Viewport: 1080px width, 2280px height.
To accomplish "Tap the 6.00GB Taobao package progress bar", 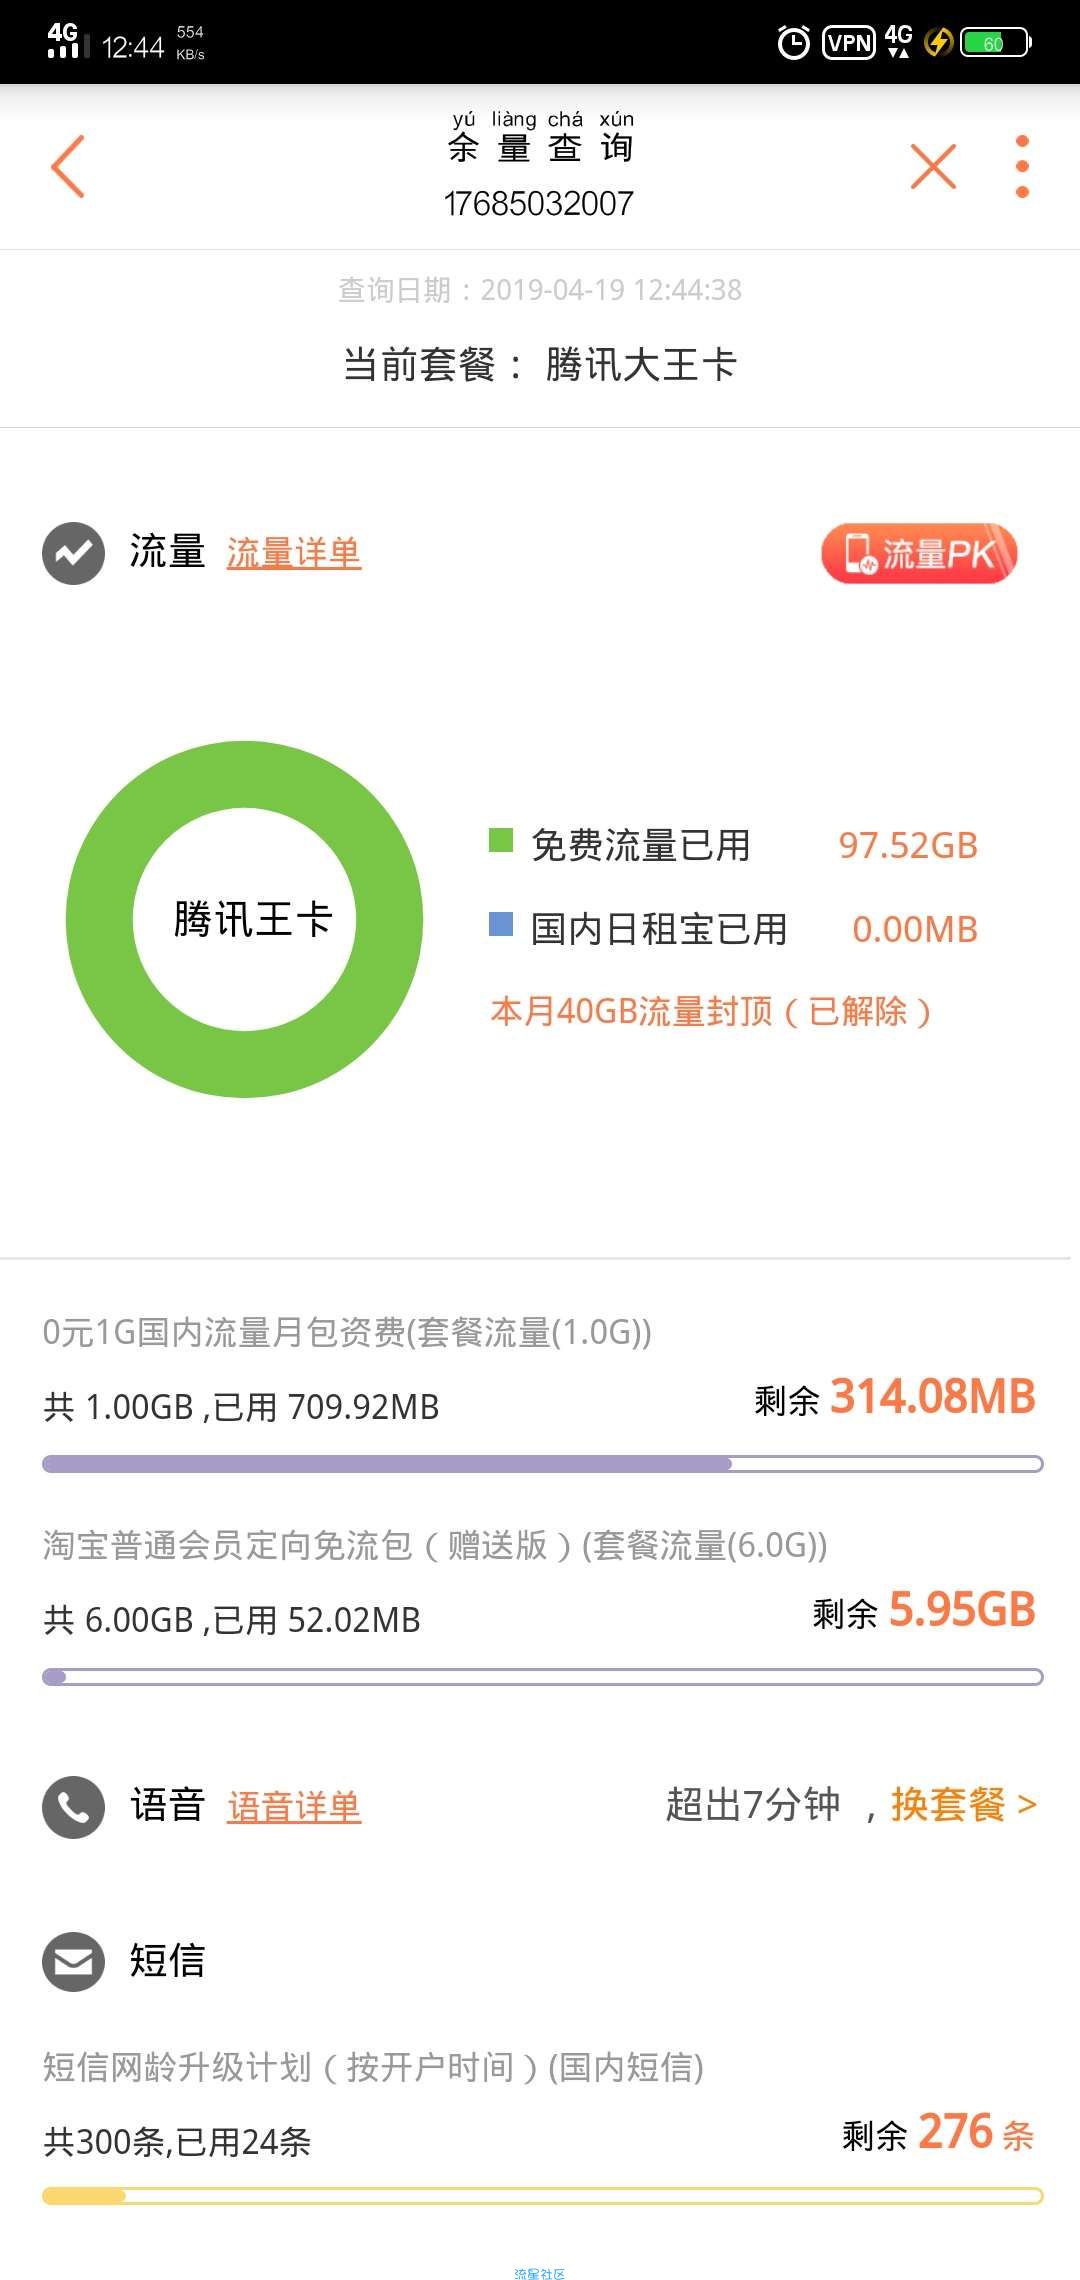I will point(542,1677).
